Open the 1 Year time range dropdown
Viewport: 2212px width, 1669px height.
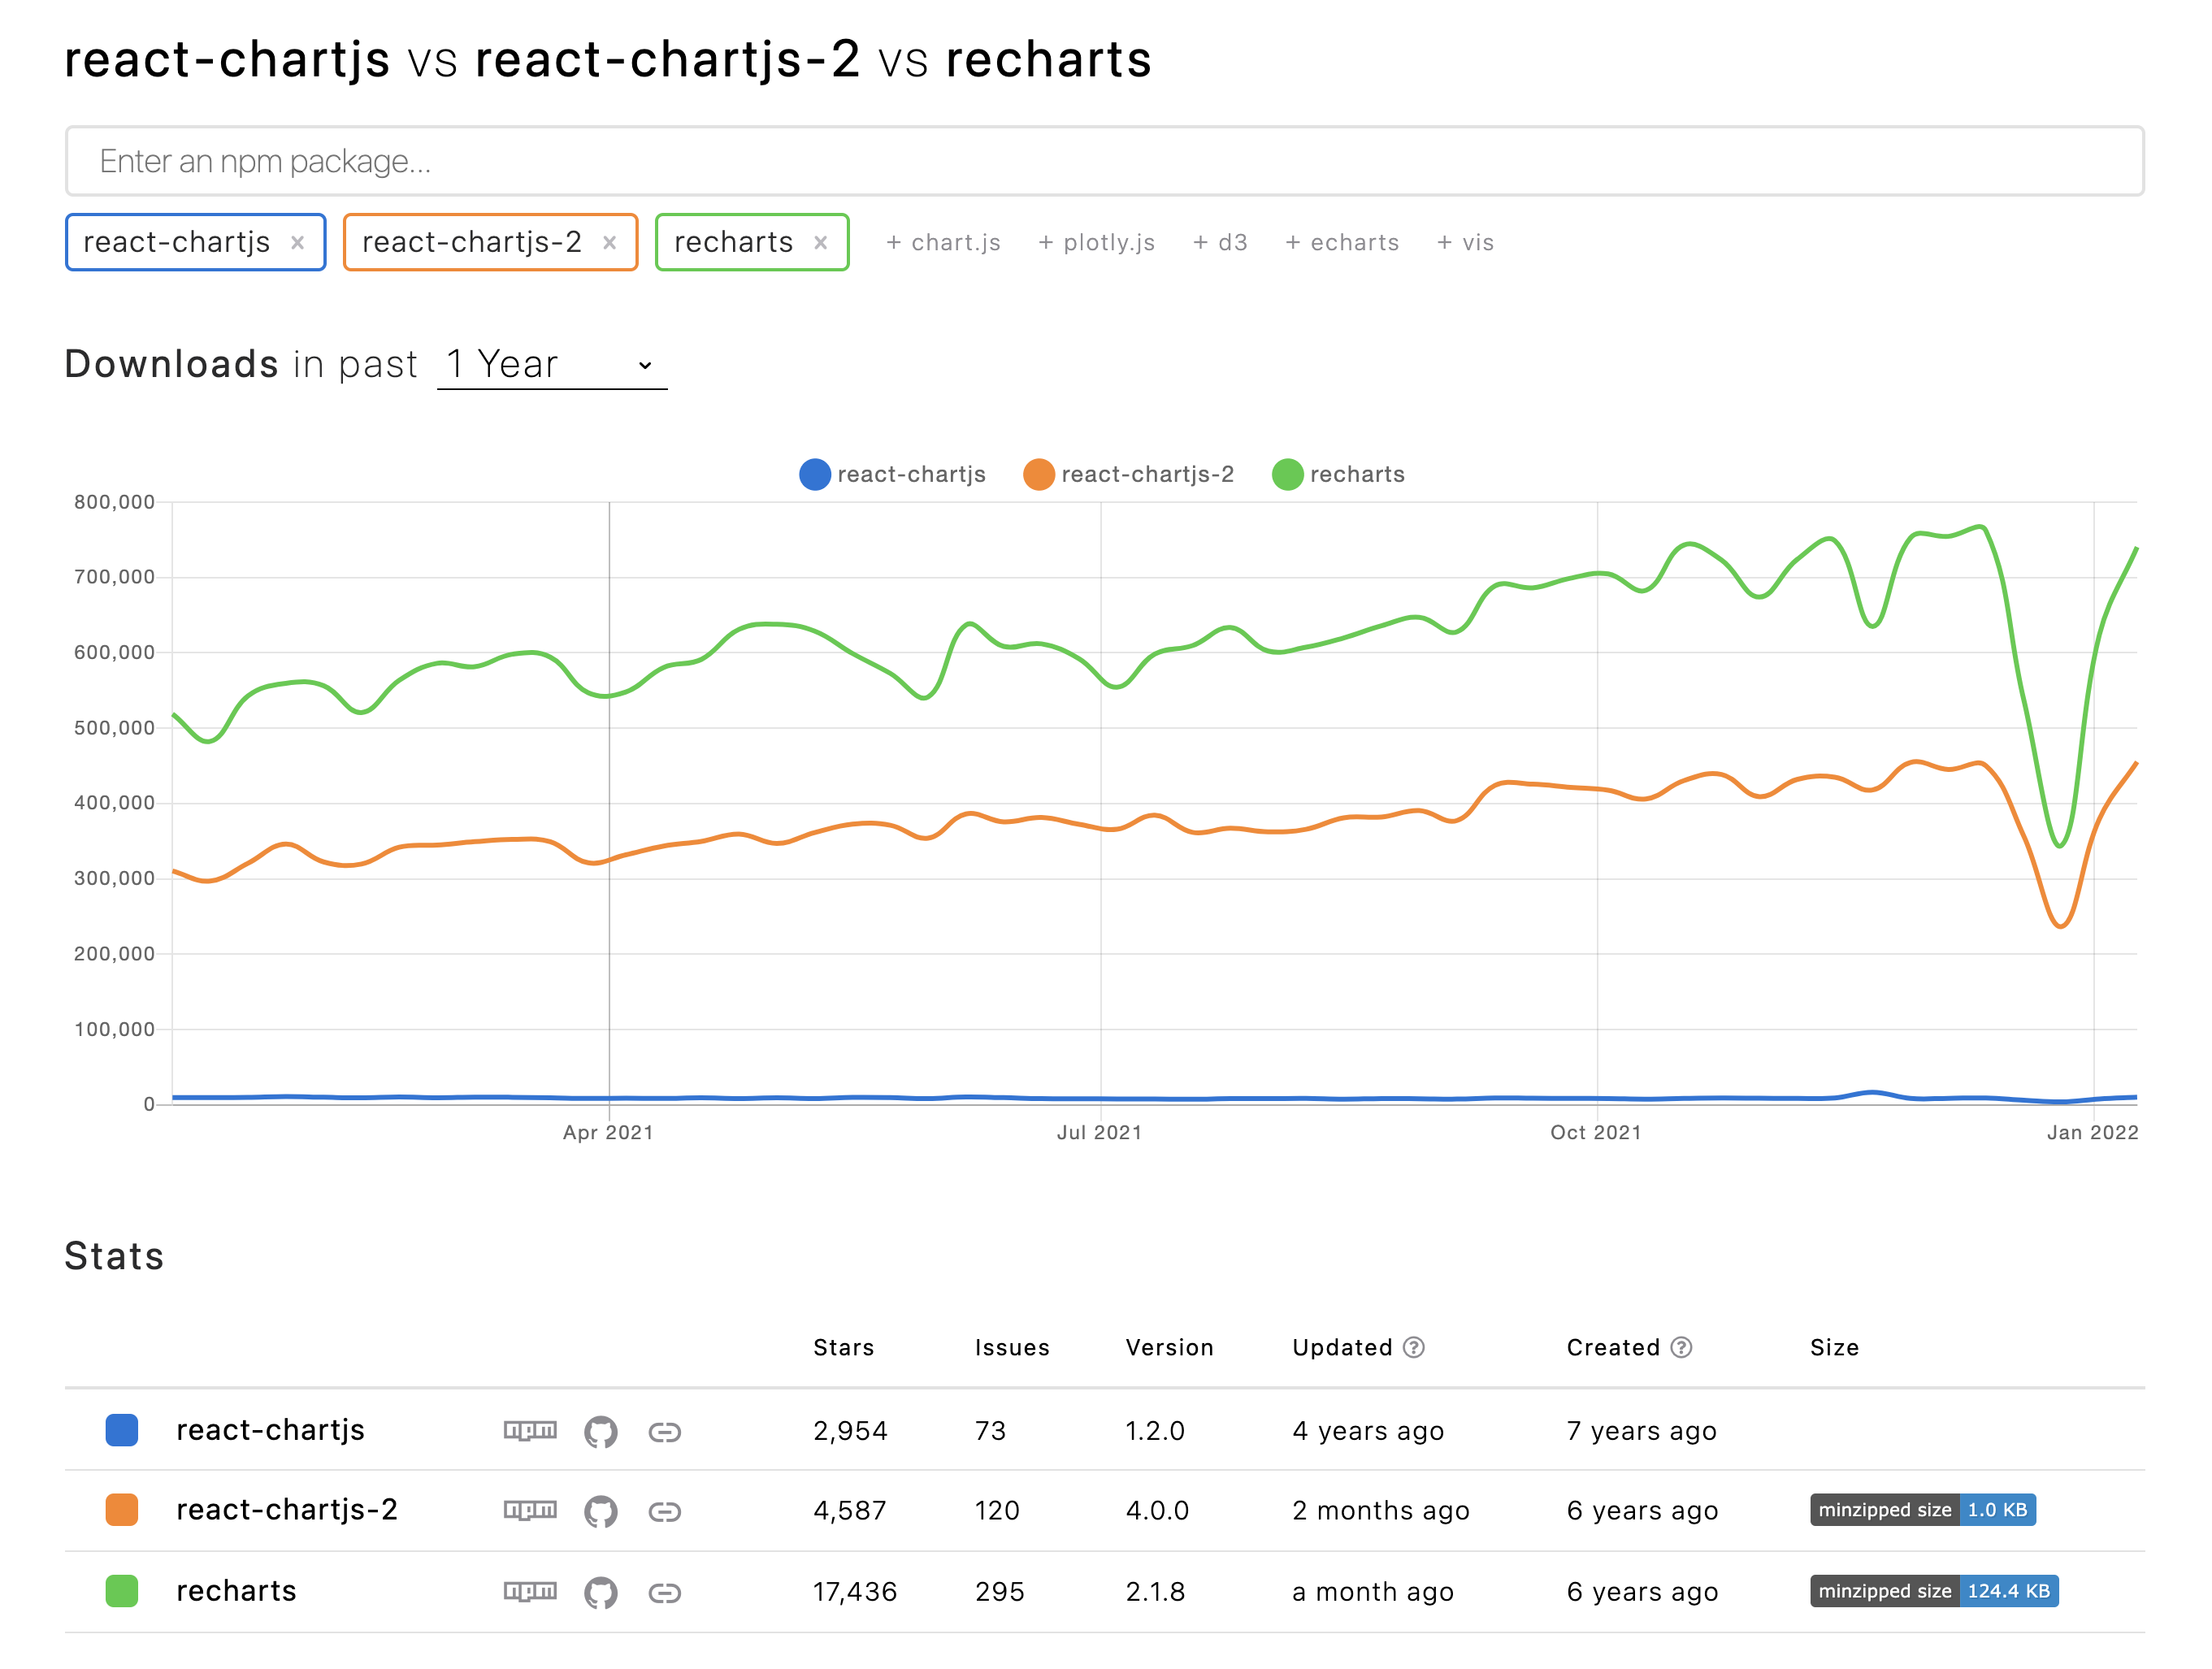551,364
